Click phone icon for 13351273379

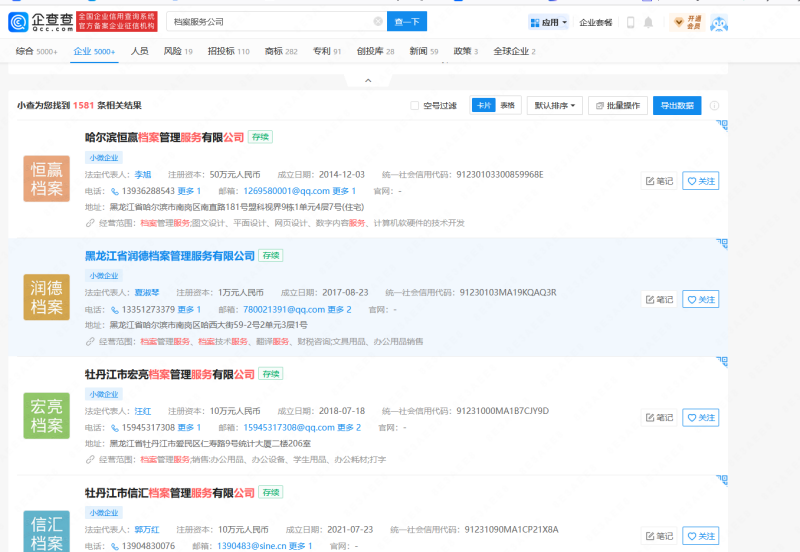point(115,310)
